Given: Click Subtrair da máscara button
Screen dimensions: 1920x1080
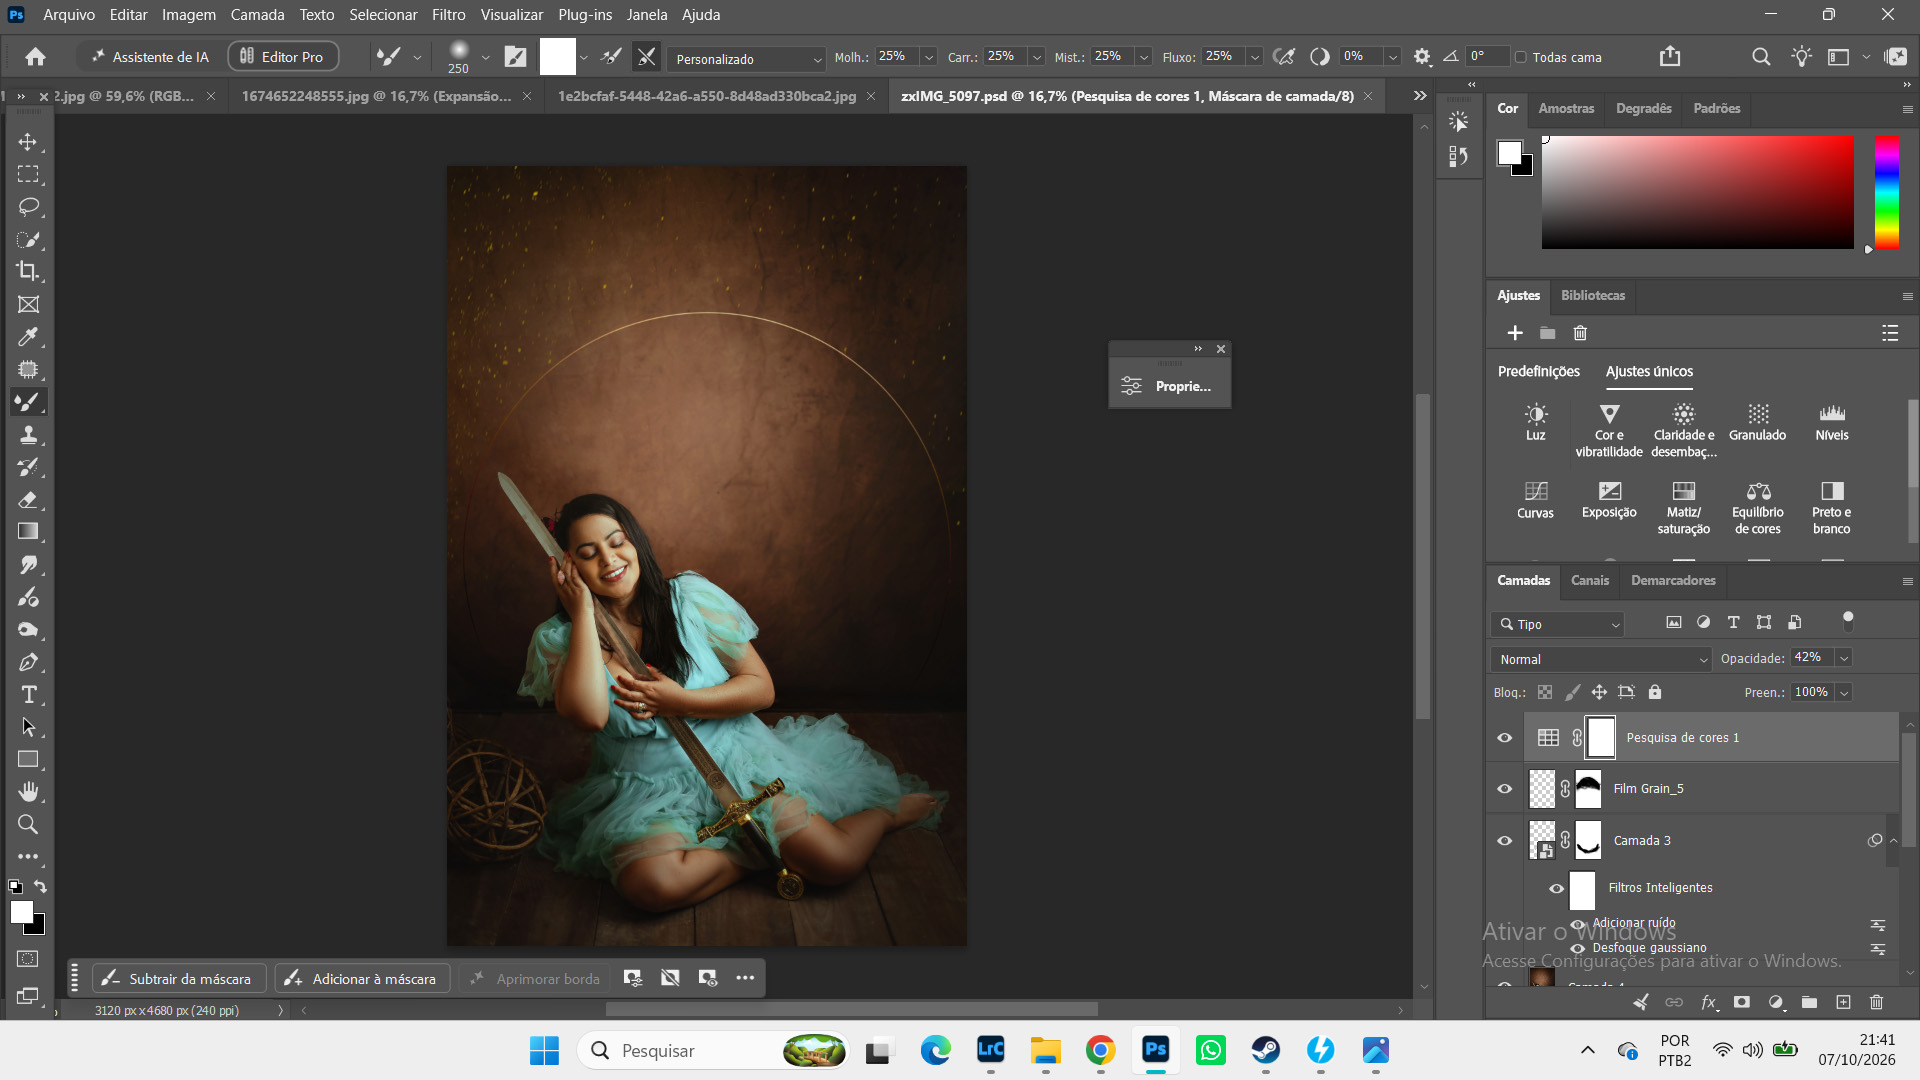Looking at the screenshot, I should coord(178,978).
